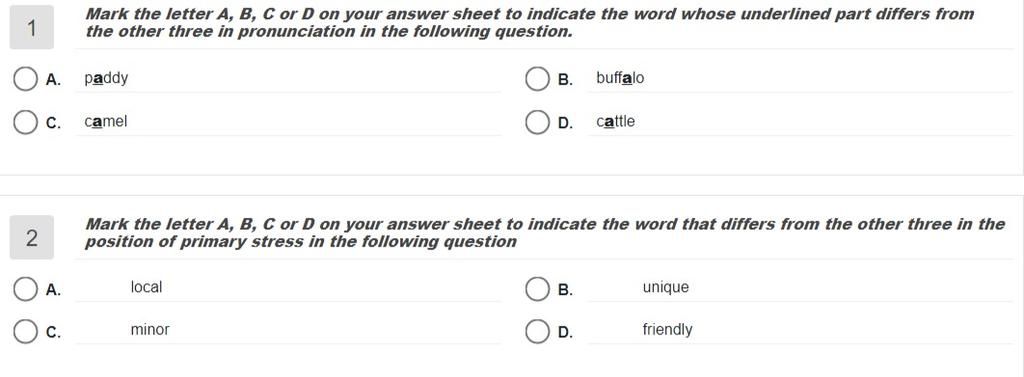Click the answer text 'paddy'
Image resolution: width=1024 pixels, height=377 pixels.
[x=106, y=78]
